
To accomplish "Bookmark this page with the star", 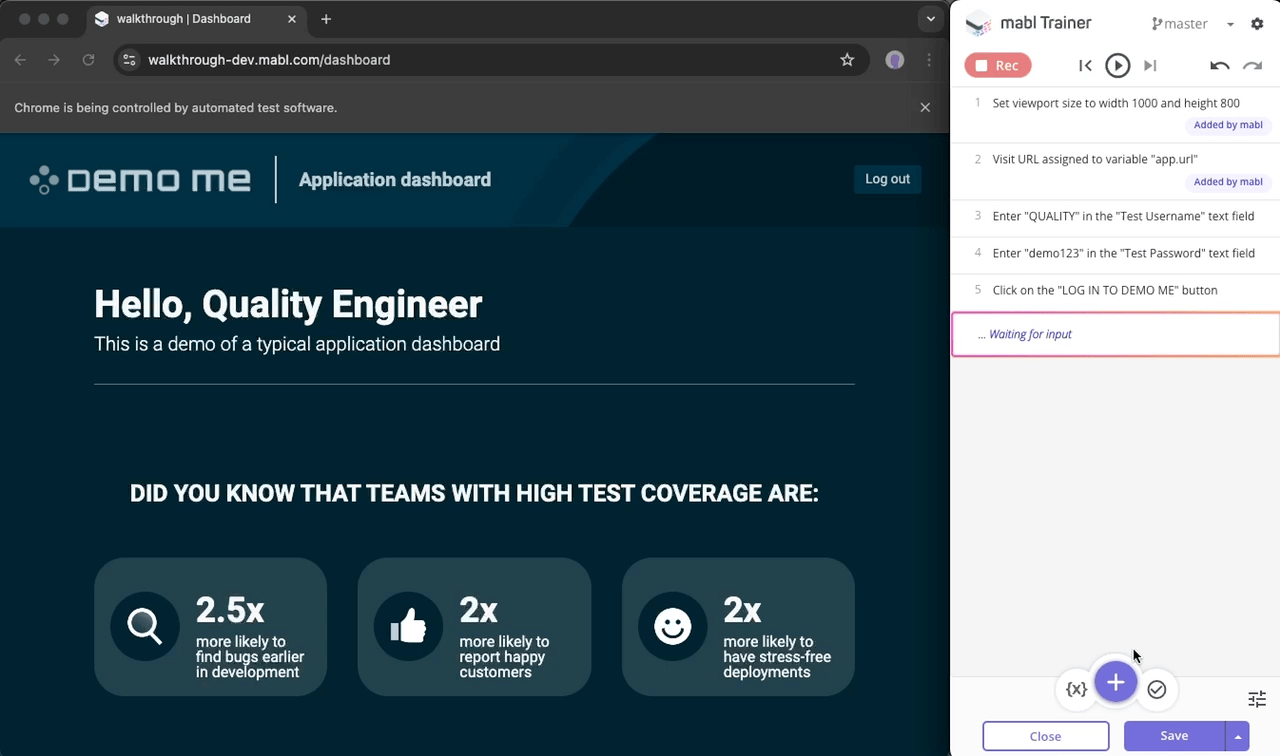I will tap(847, 60).
